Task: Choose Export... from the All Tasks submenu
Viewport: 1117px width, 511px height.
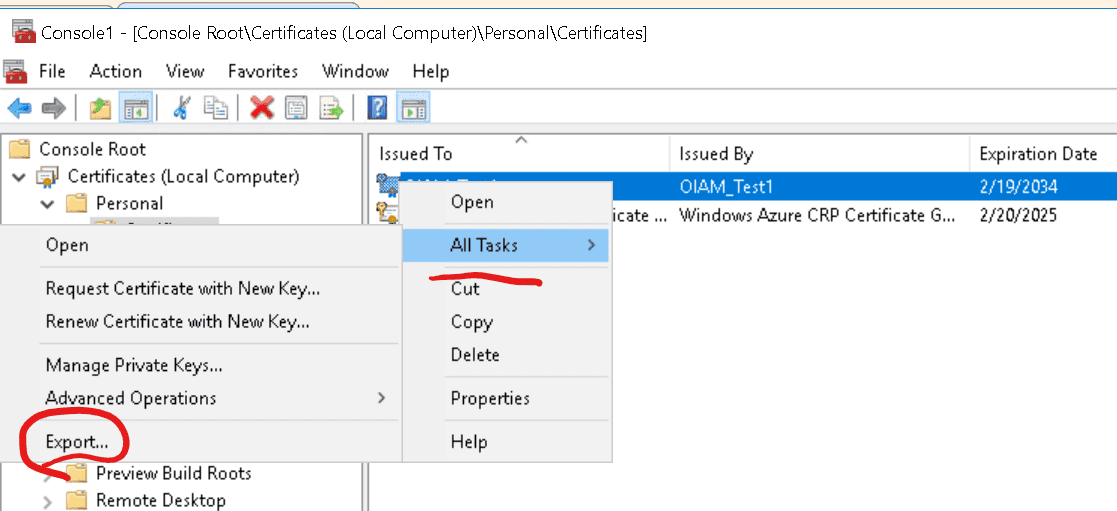Action: click(x=76, y=441)
